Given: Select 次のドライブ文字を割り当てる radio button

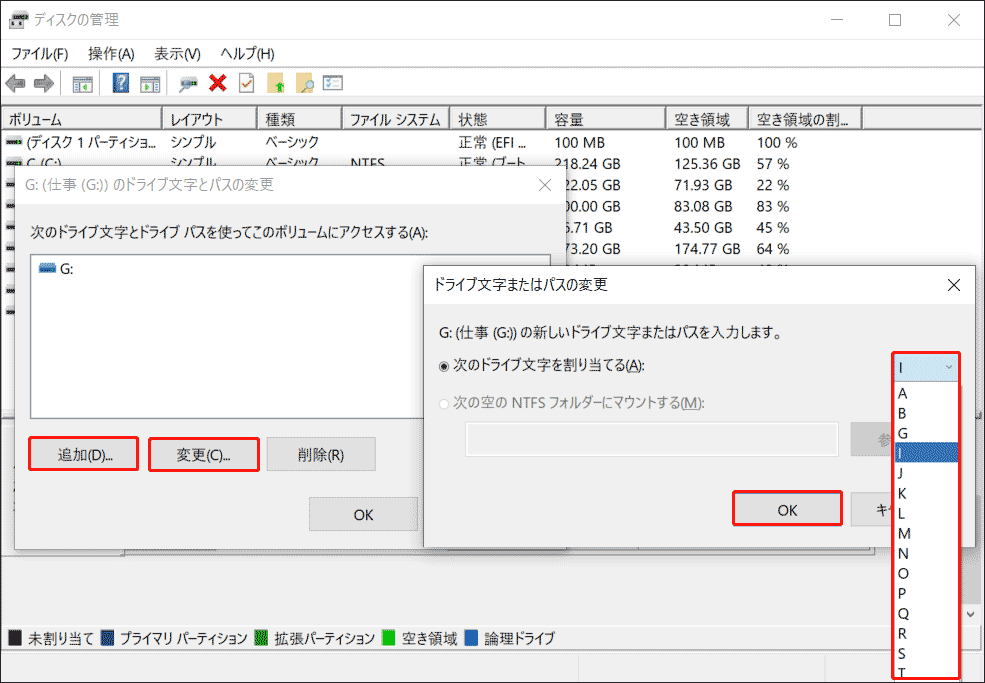Looking at the screenshot, I should pyautogui.click(x=444, y=366).
